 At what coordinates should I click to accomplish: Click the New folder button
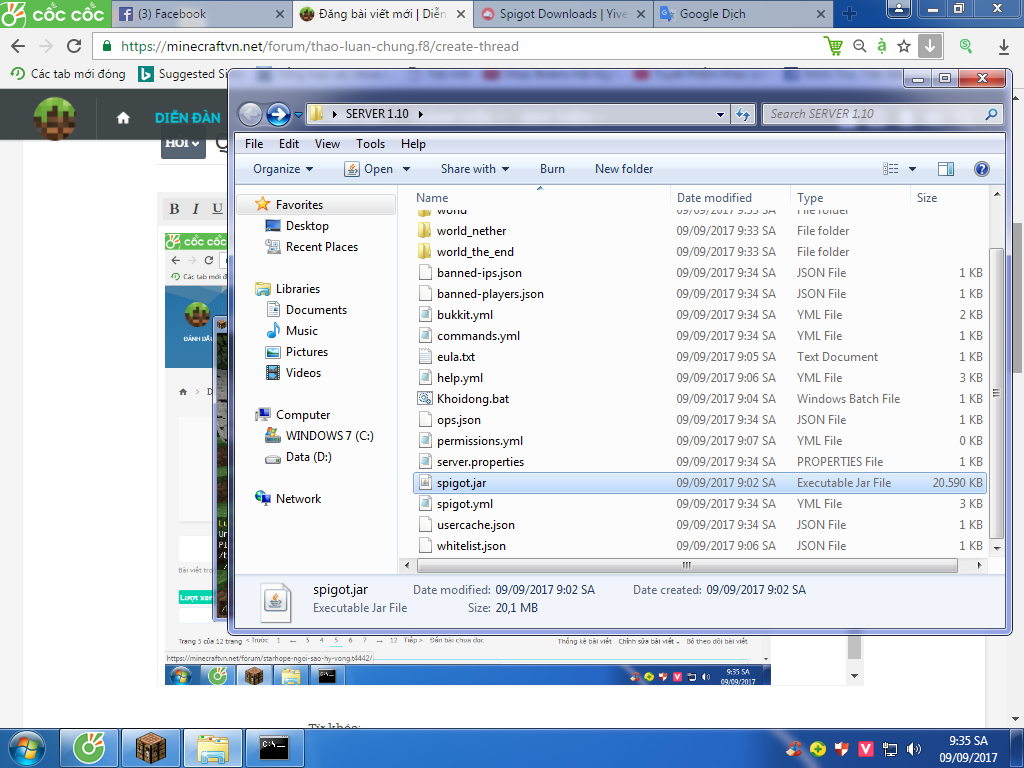(624, 169)
